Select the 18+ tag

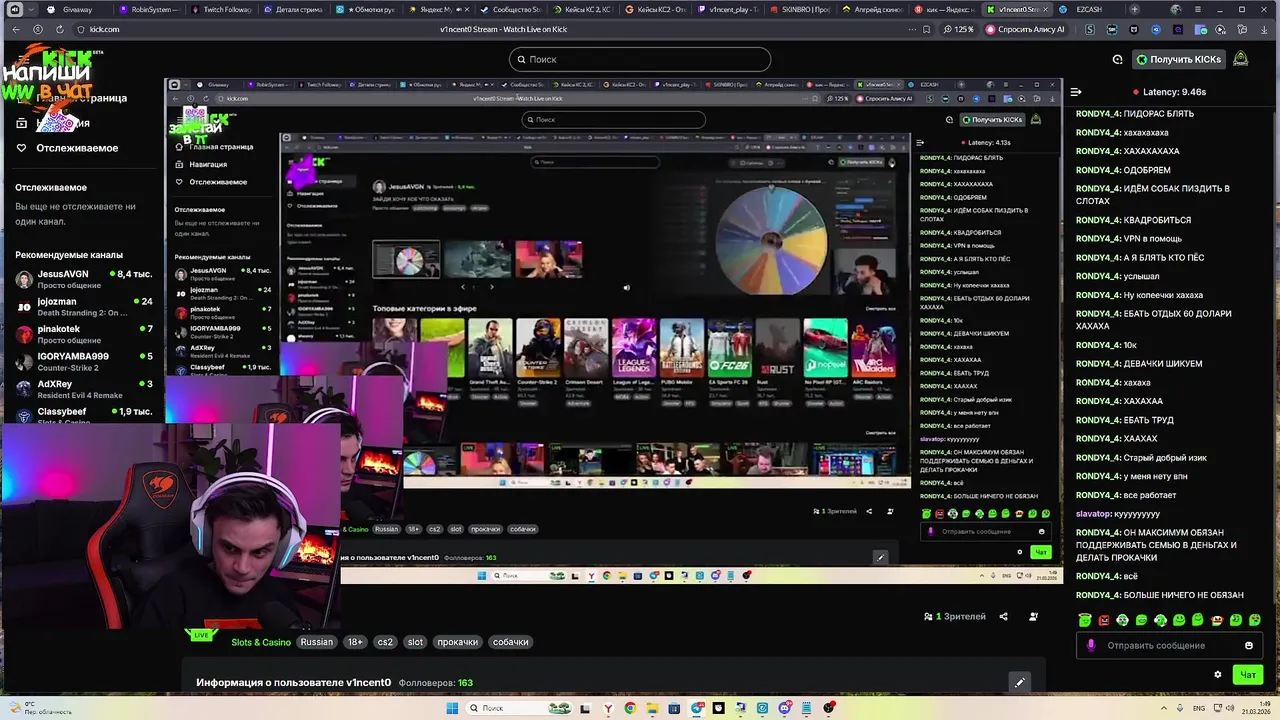(x=355, y=642)
